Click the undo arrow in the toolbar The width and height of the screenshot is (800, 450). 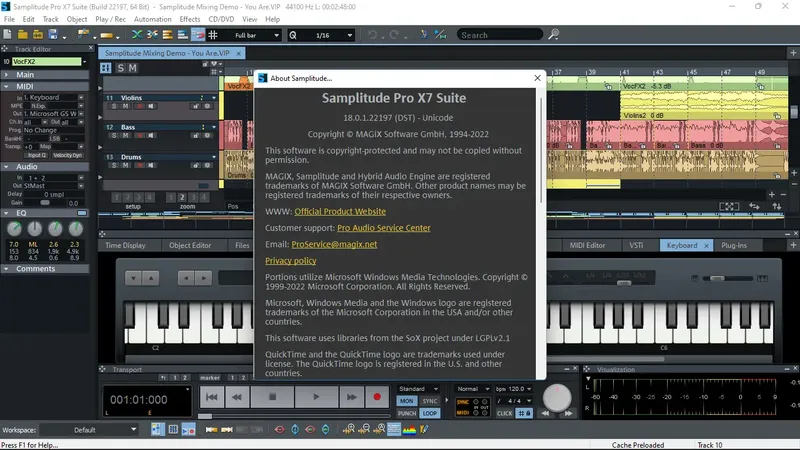click(x=372, y=35)
